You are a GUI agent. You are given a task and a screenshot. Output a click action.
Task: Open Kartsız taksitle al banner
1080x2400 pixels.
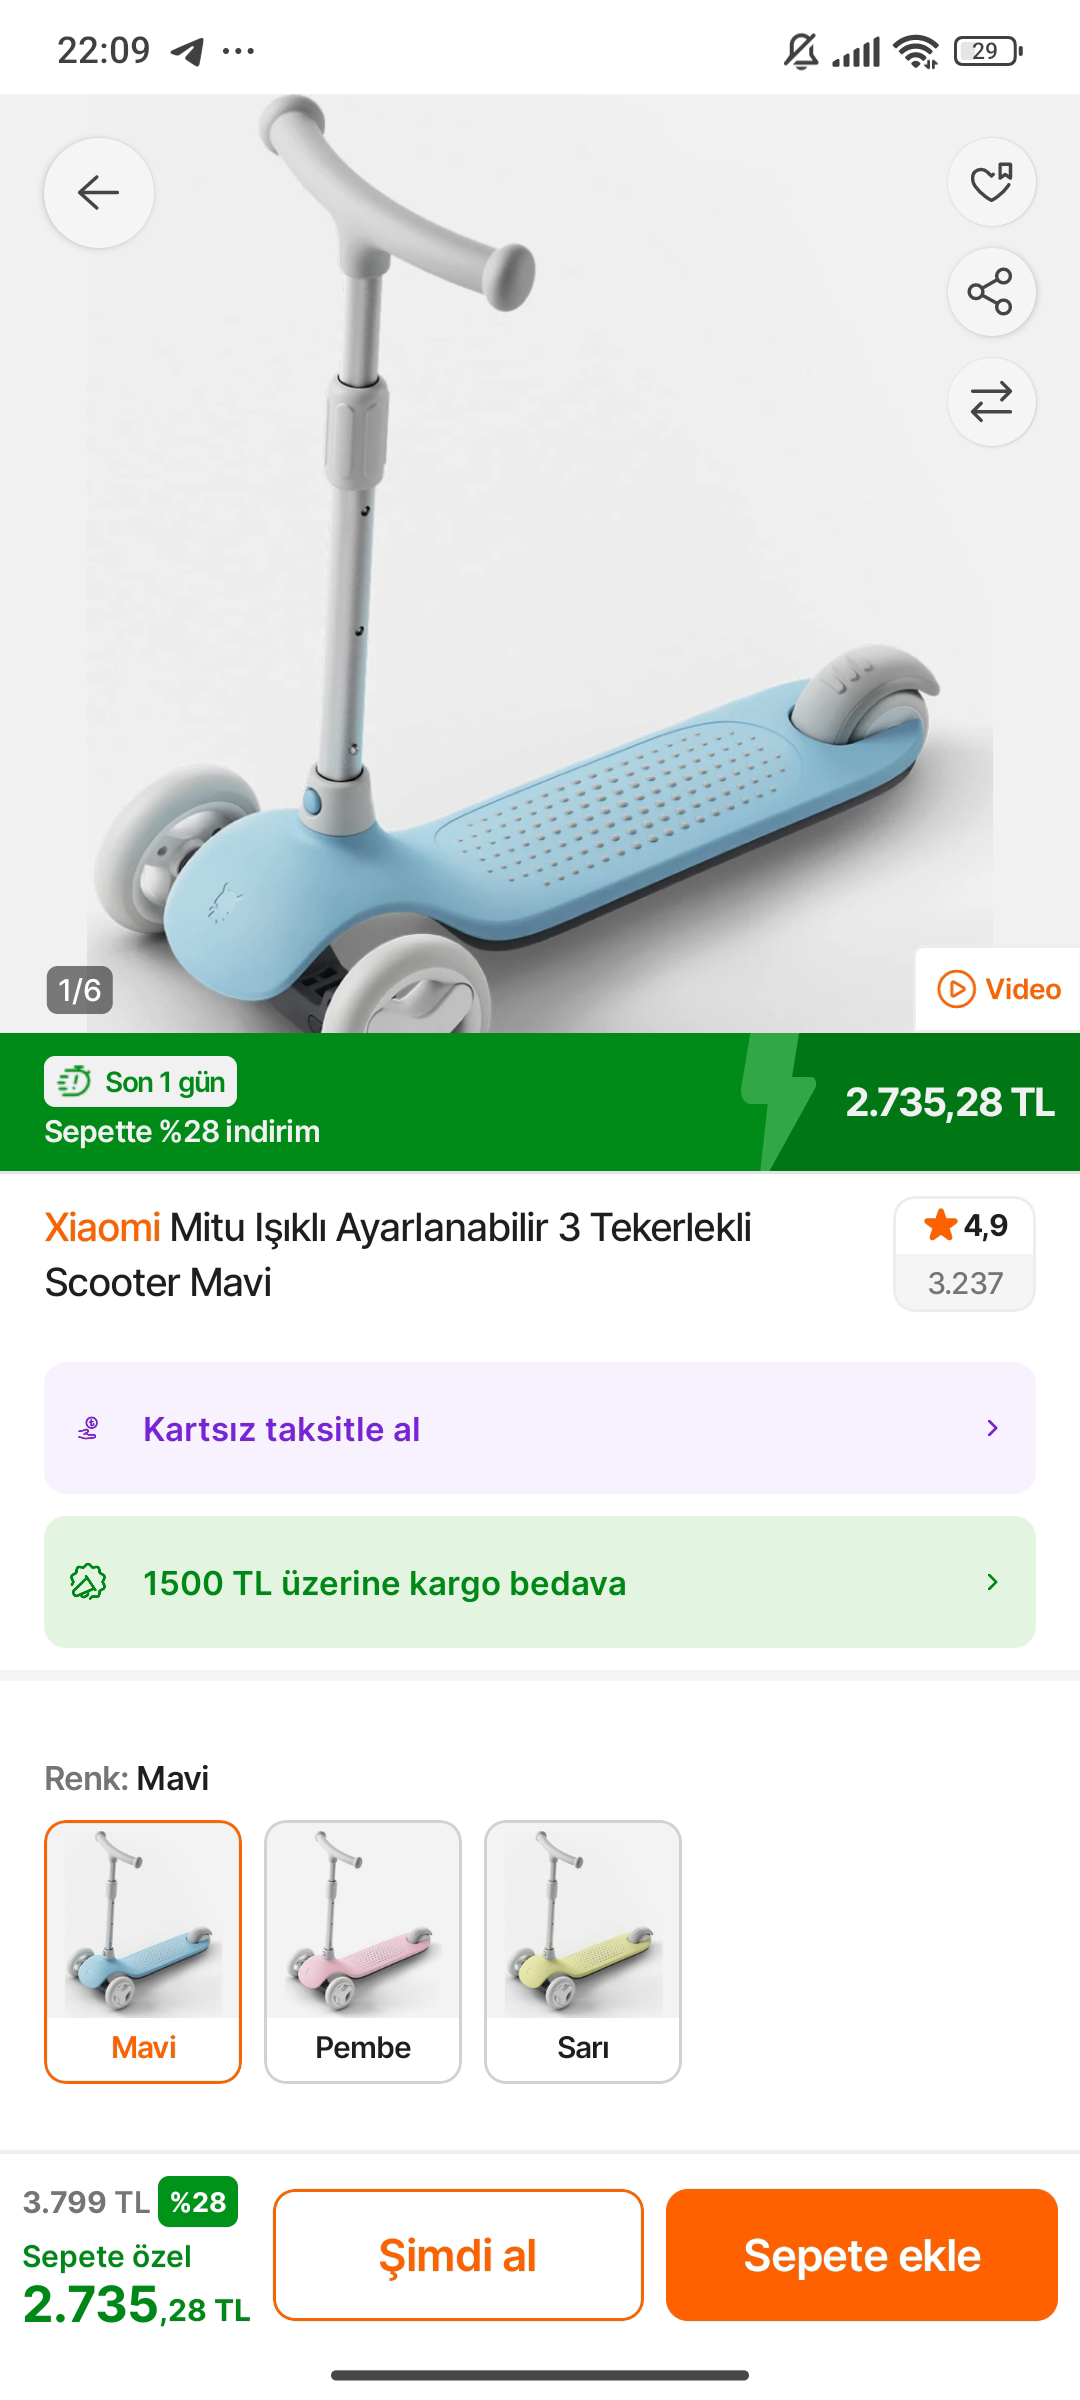[540, 1428]
